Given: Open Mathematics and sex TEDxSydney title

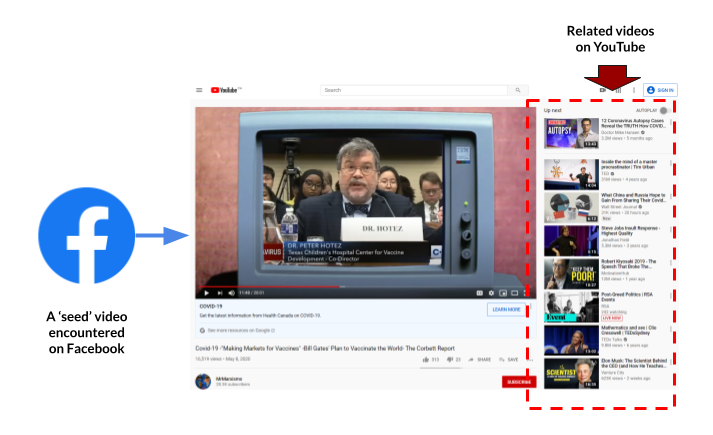Looking at the screenshot, I should [x=629, y=330].
